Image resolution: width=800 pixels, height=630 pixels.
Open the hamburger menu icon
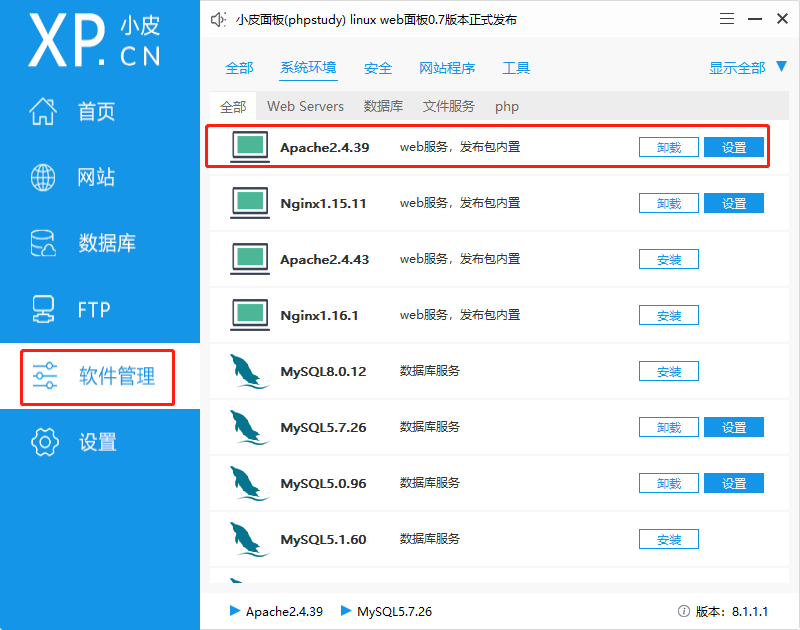(x=727, y=19)
